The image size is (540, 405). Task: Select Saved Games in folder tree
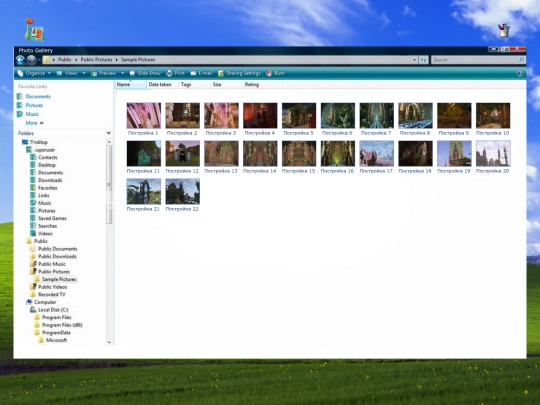tap(49, 218)
